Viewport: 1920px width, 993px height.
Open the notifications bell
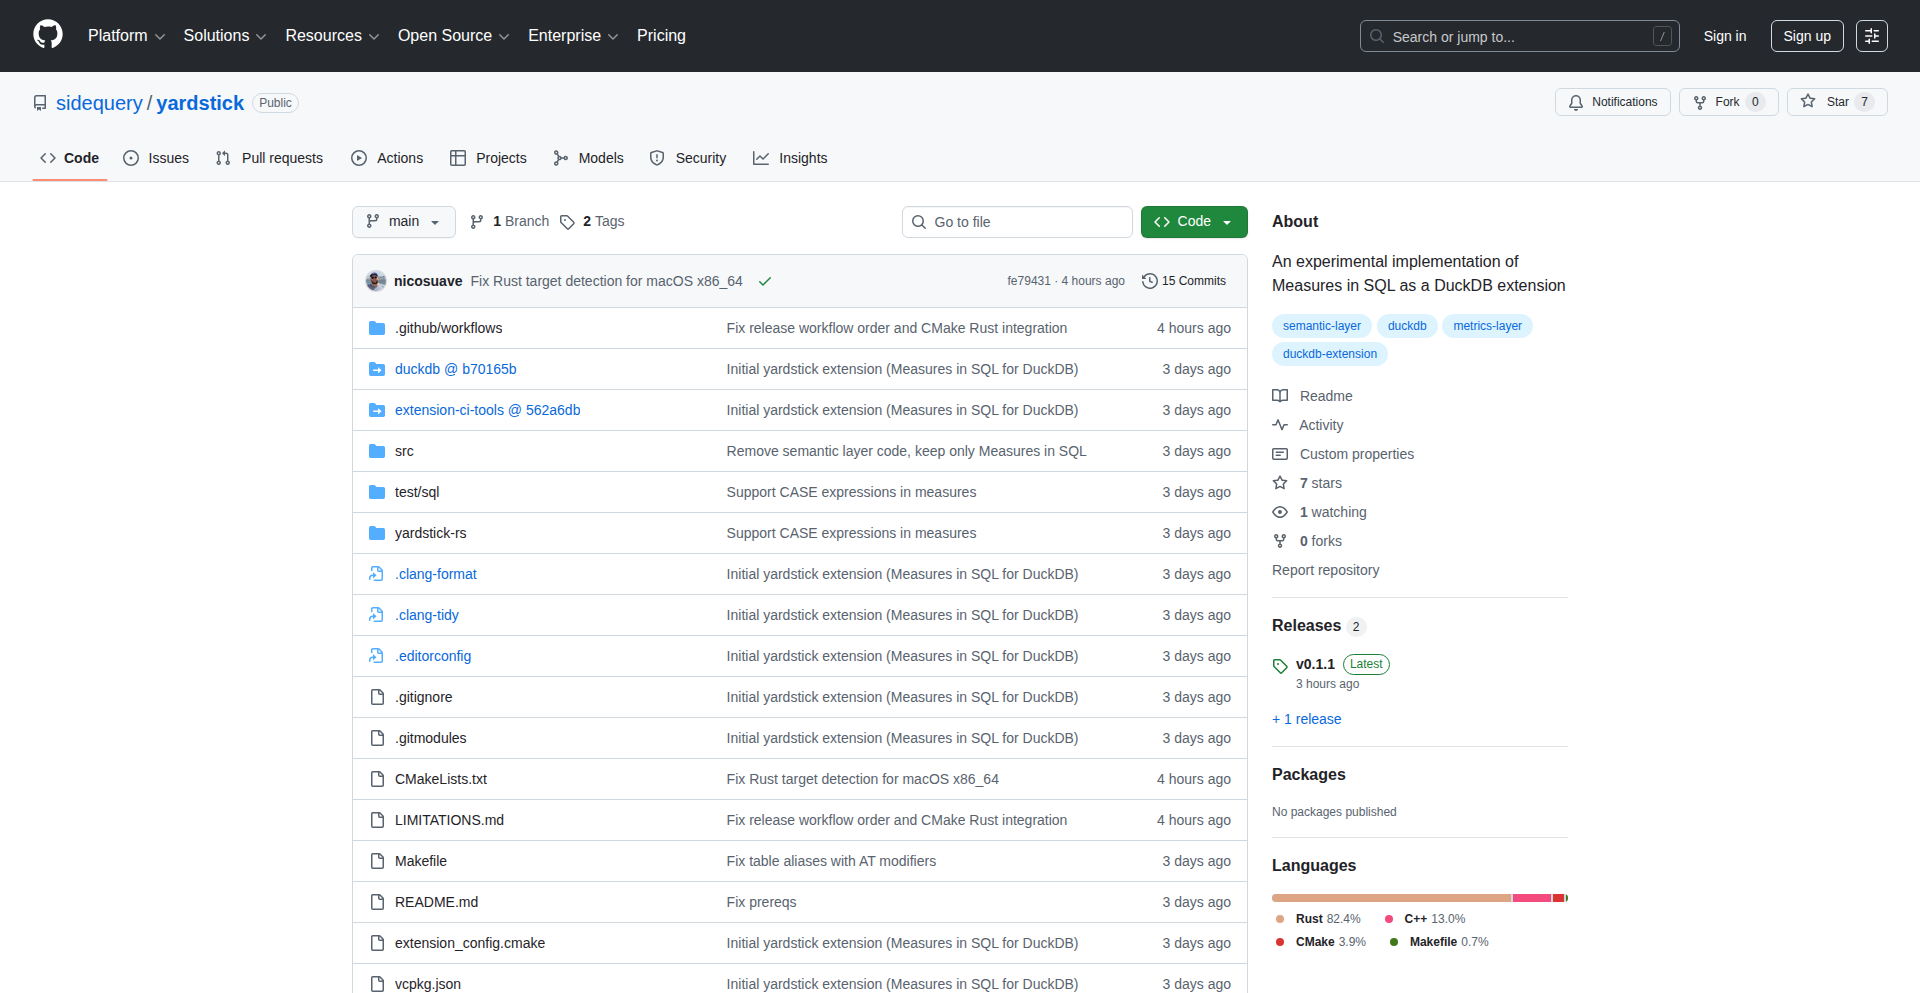pyautogui.click(x=1576, y=102)
